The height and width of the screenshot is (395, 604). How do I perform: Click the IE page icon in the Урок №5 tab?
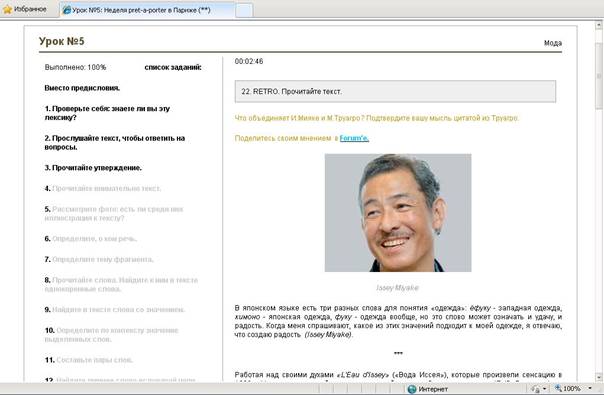point(67,10)
